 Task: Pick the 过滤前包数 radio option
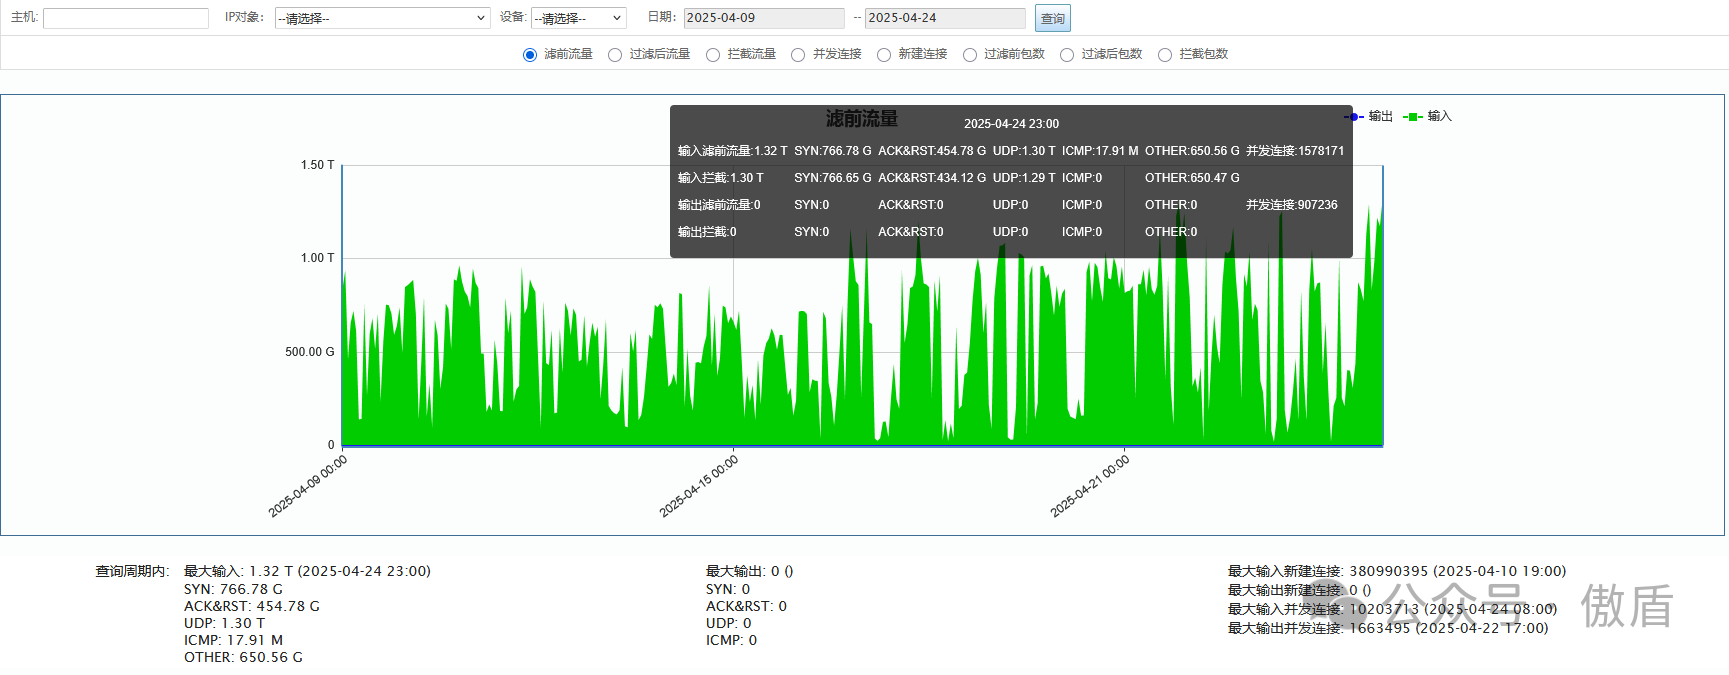tap(970, 55)
